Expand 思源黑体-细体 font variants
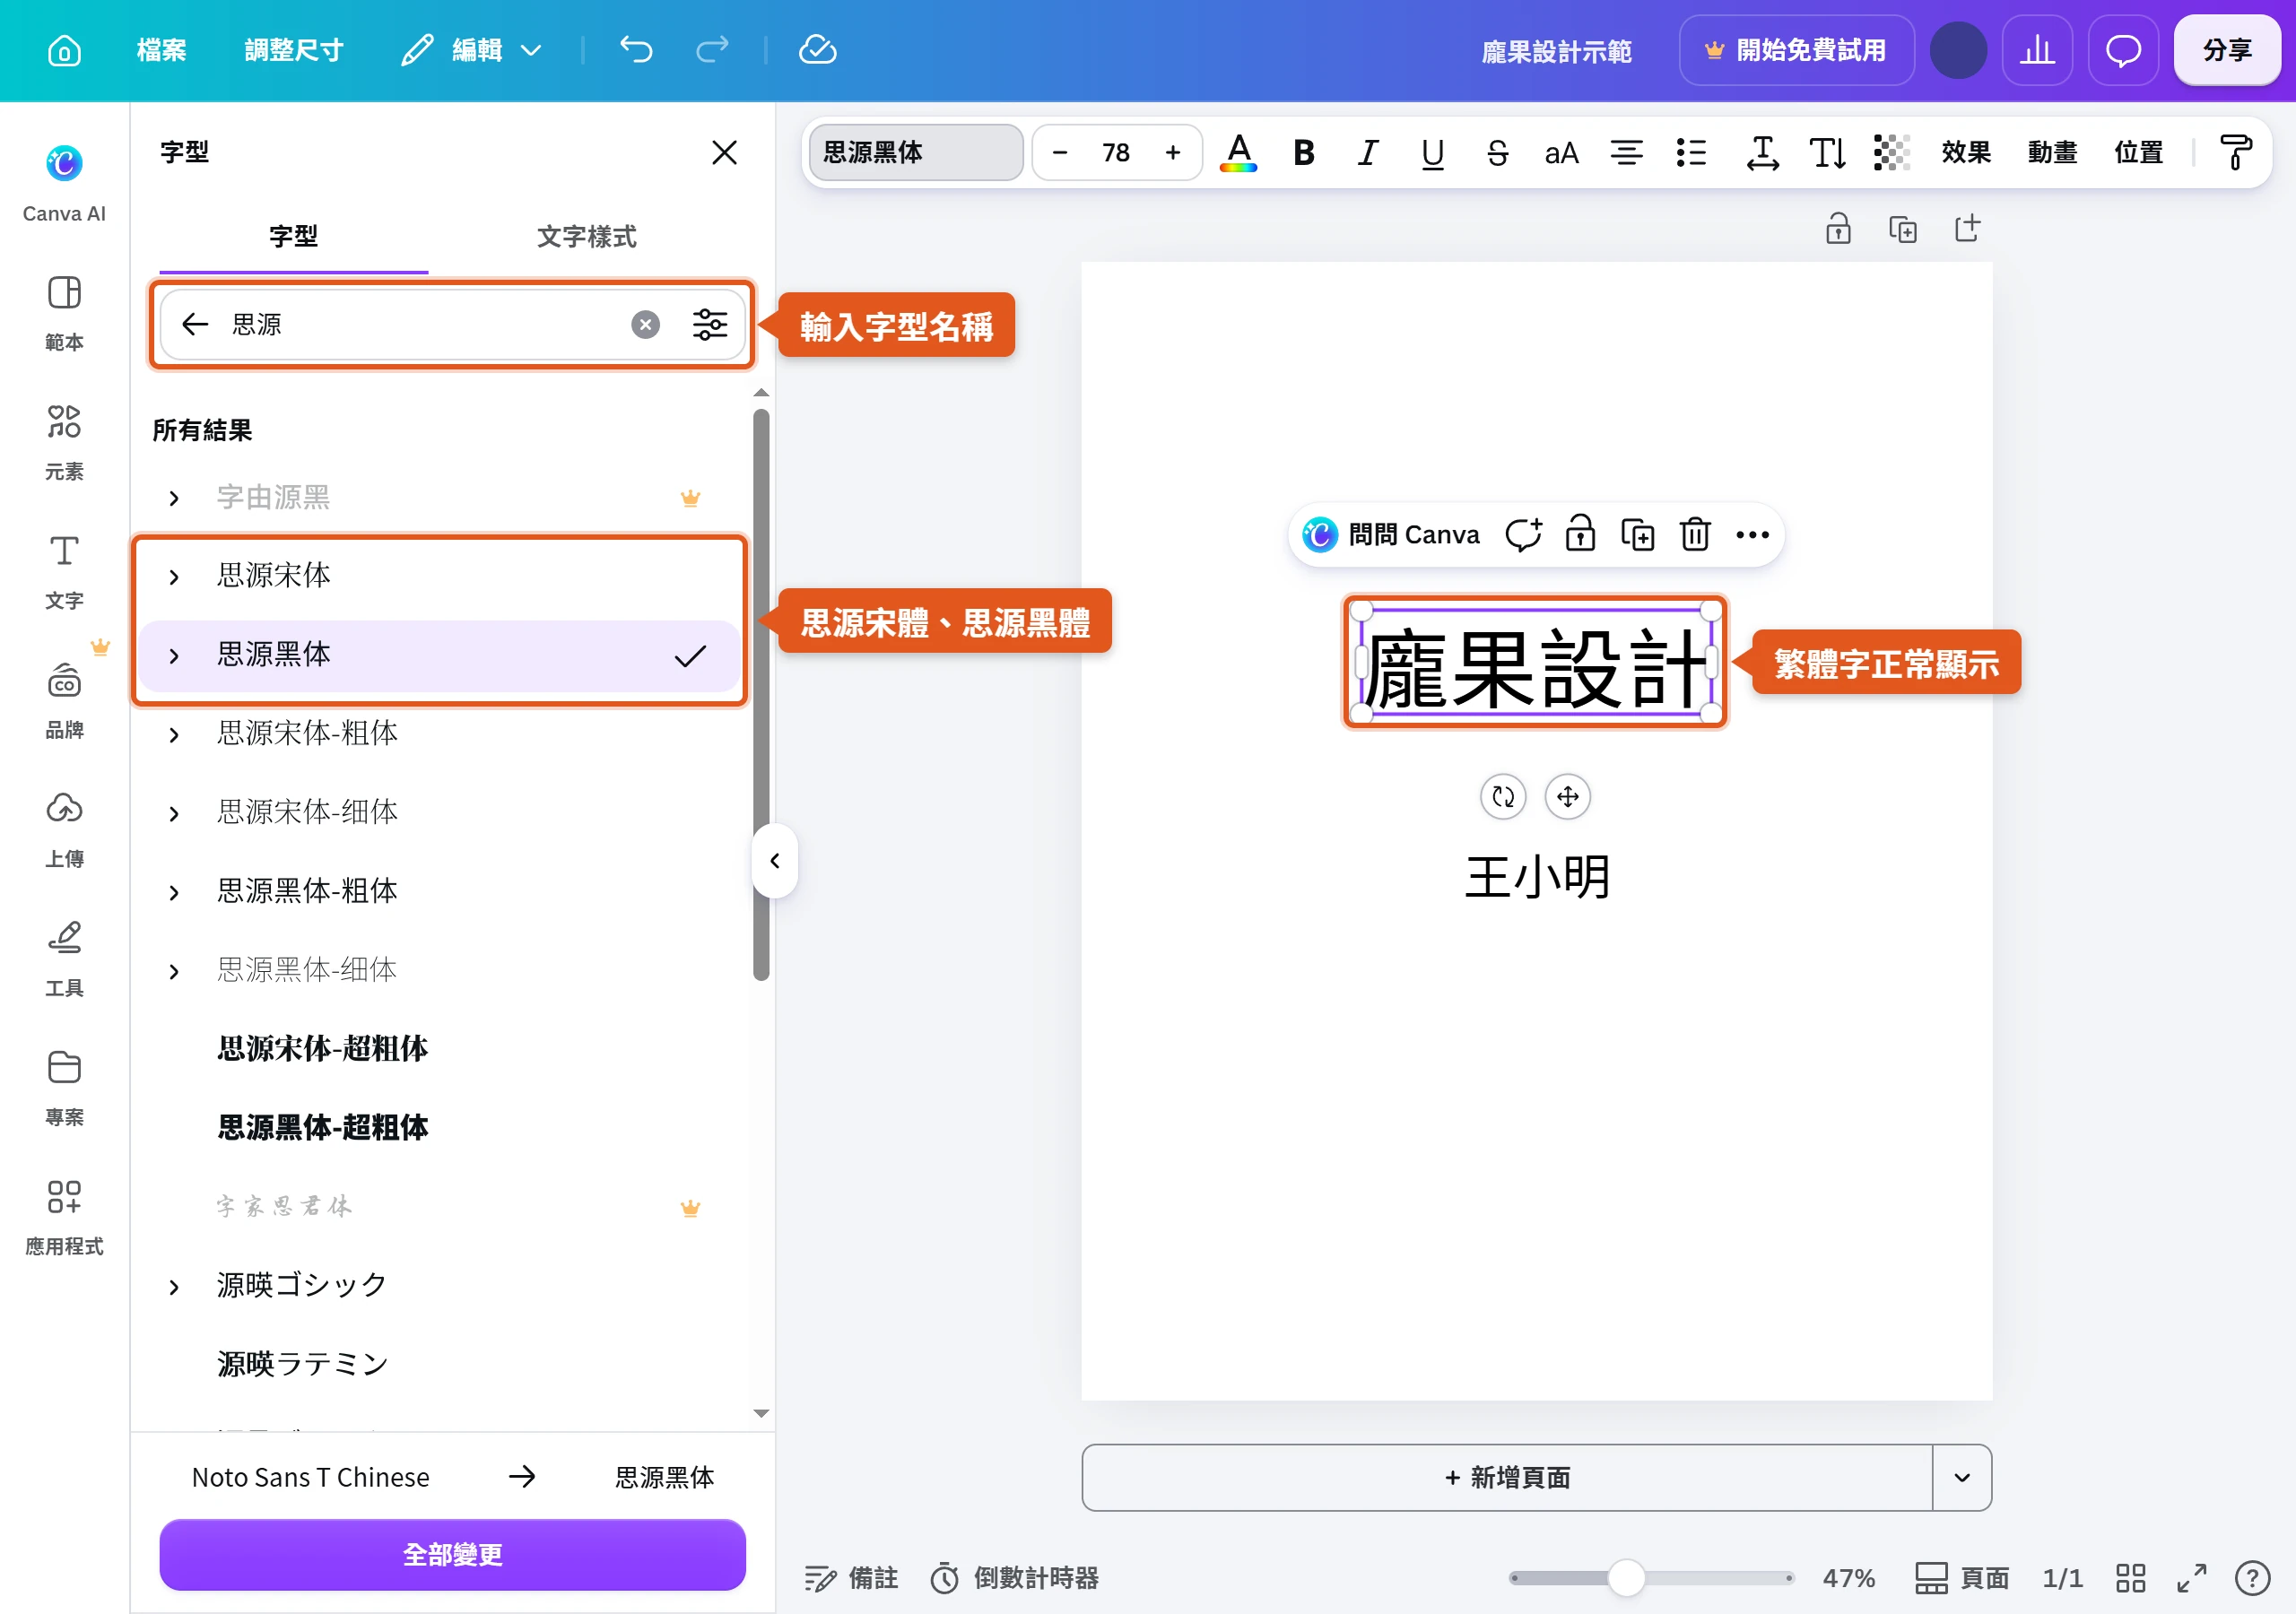2296x1614 pixels. [x=174, y=971]
